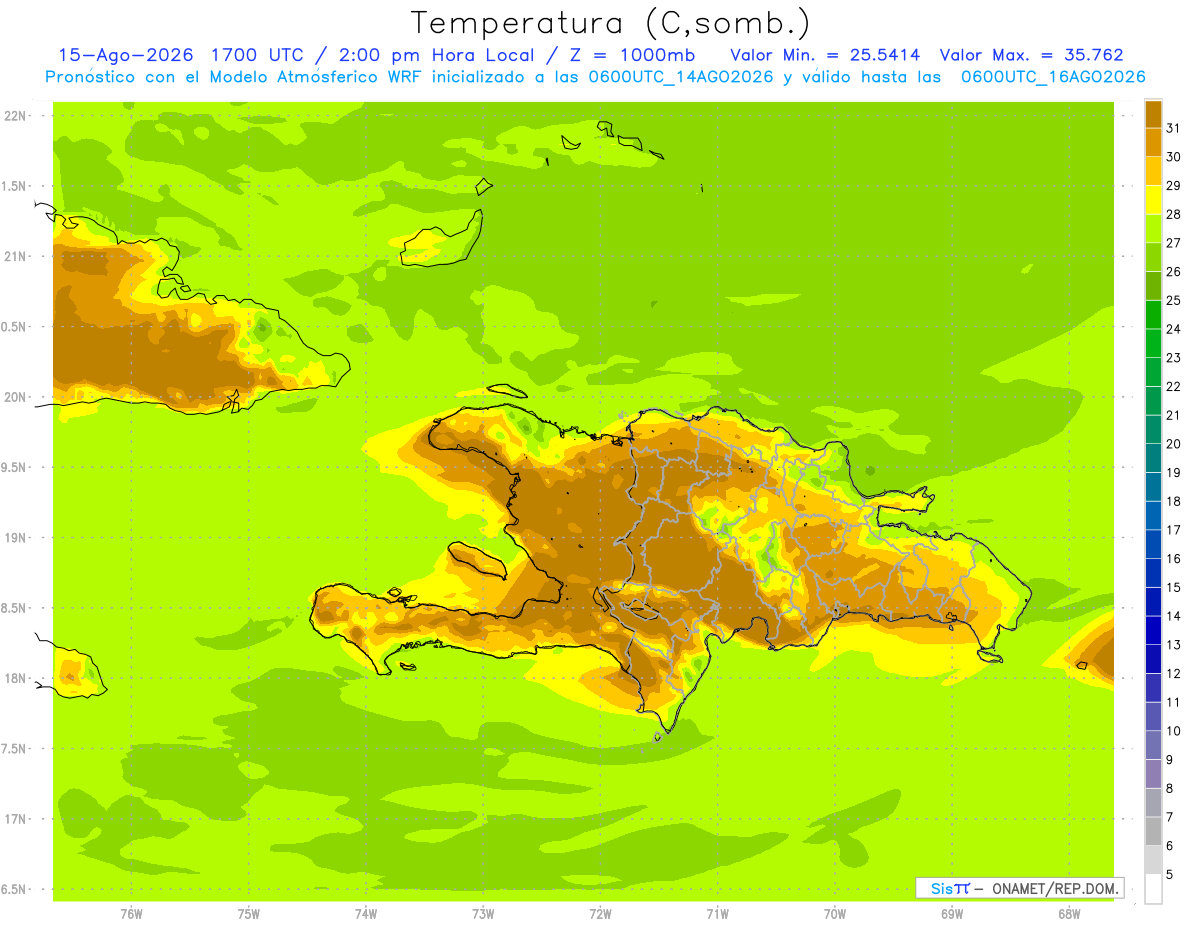The height and width of the screenshot is (927, 1200).
Task: Click the colorbar value label 5
Action: point(1170,874)
